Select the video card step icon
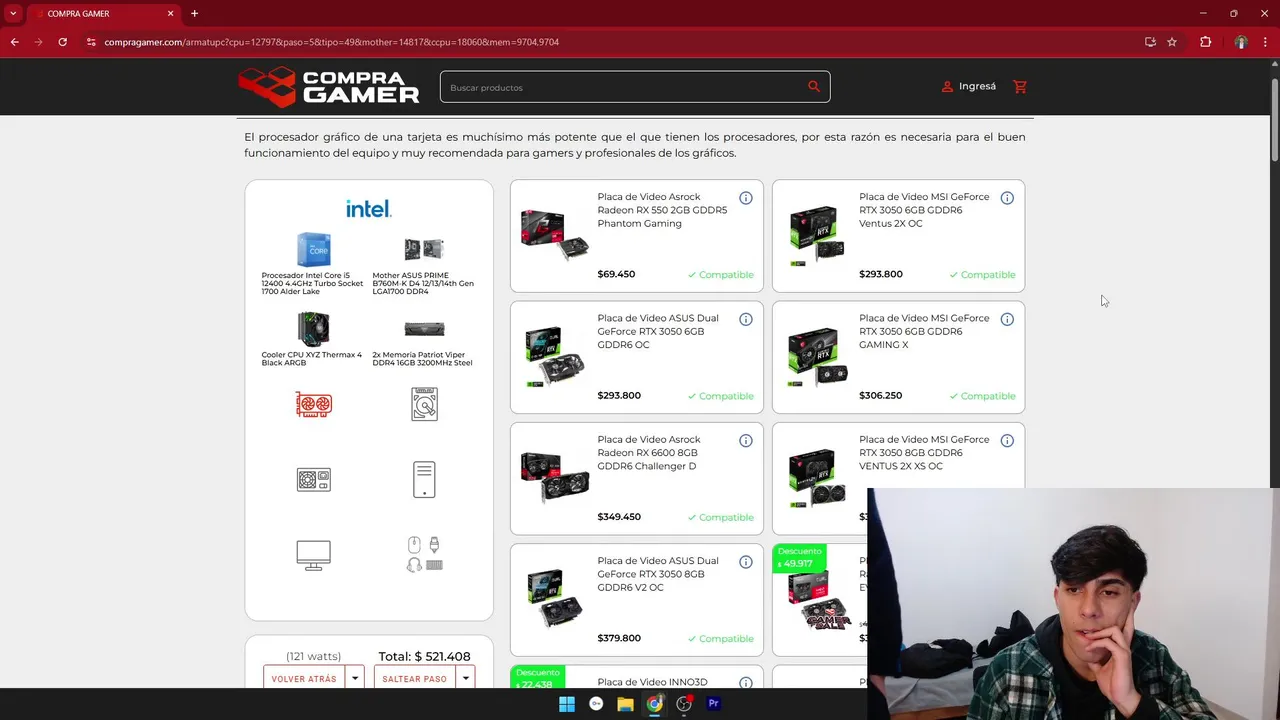This screenshot has width=1280, height=720. pyautogui.click(x=314, y=404)
